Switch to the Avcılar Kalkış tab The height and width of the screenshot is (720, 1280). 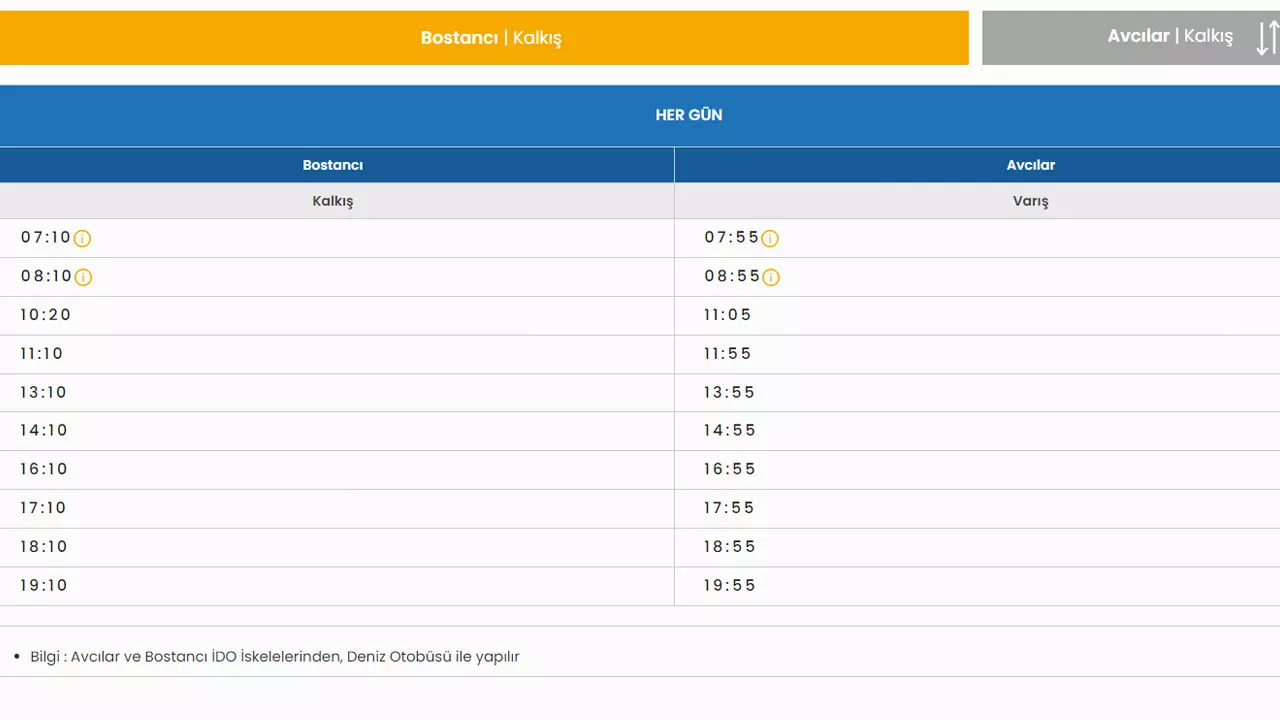pos(1169,37)
